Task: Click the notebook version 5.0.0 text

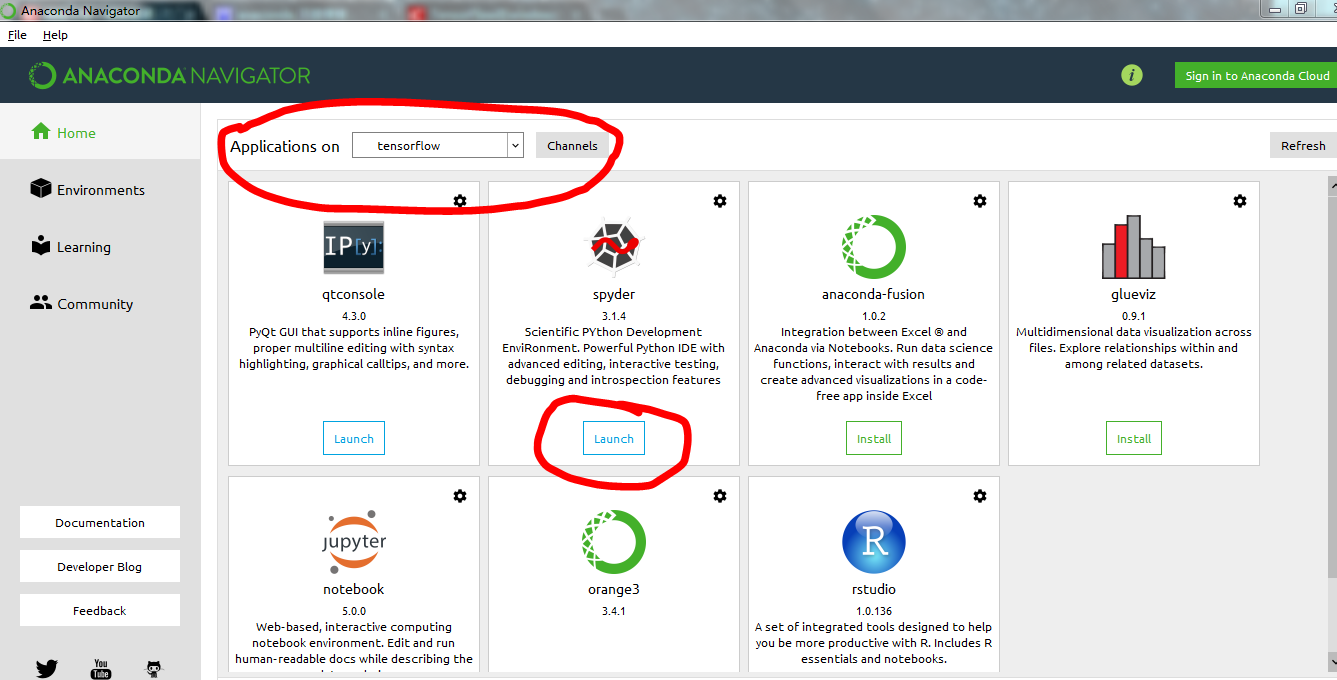Action: click(x=354, y=610)
